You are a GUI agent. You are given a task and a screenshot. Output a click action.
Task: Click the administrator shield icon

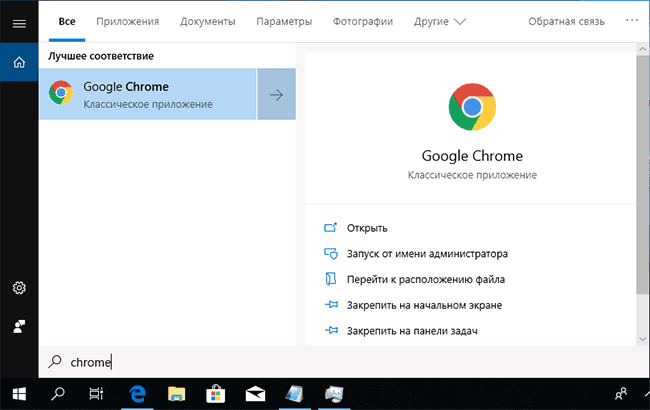[x=330, y=253]
